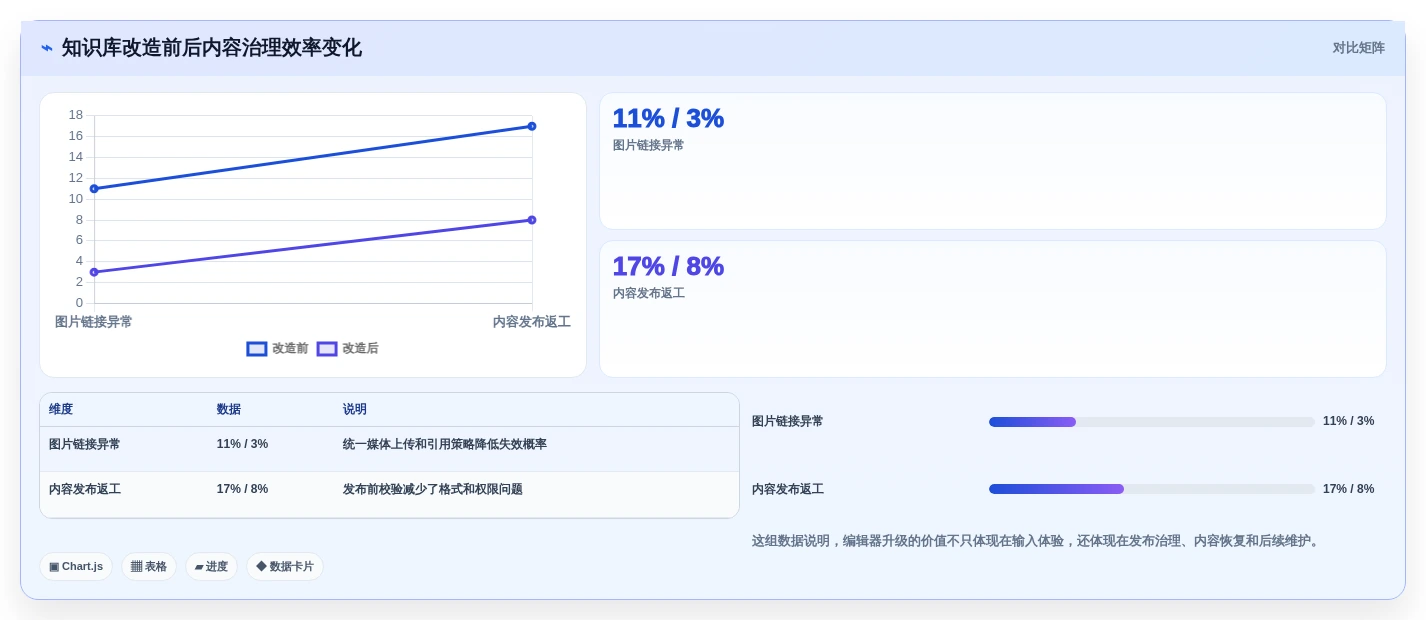Screen dimensions: 1426x620
Task: Click the Chart.js tag chip
Action: click(76, 566)
